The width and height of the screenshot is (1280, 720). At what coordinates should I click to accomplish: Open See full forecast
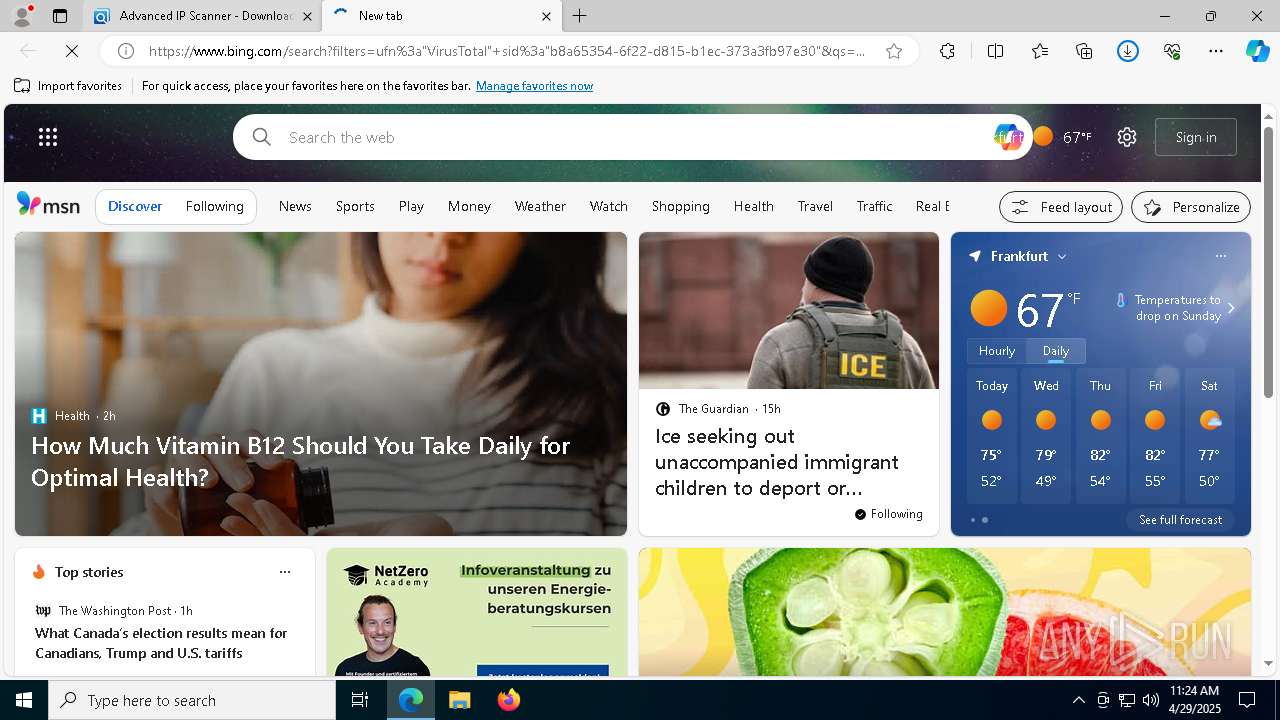[1180, 520]
